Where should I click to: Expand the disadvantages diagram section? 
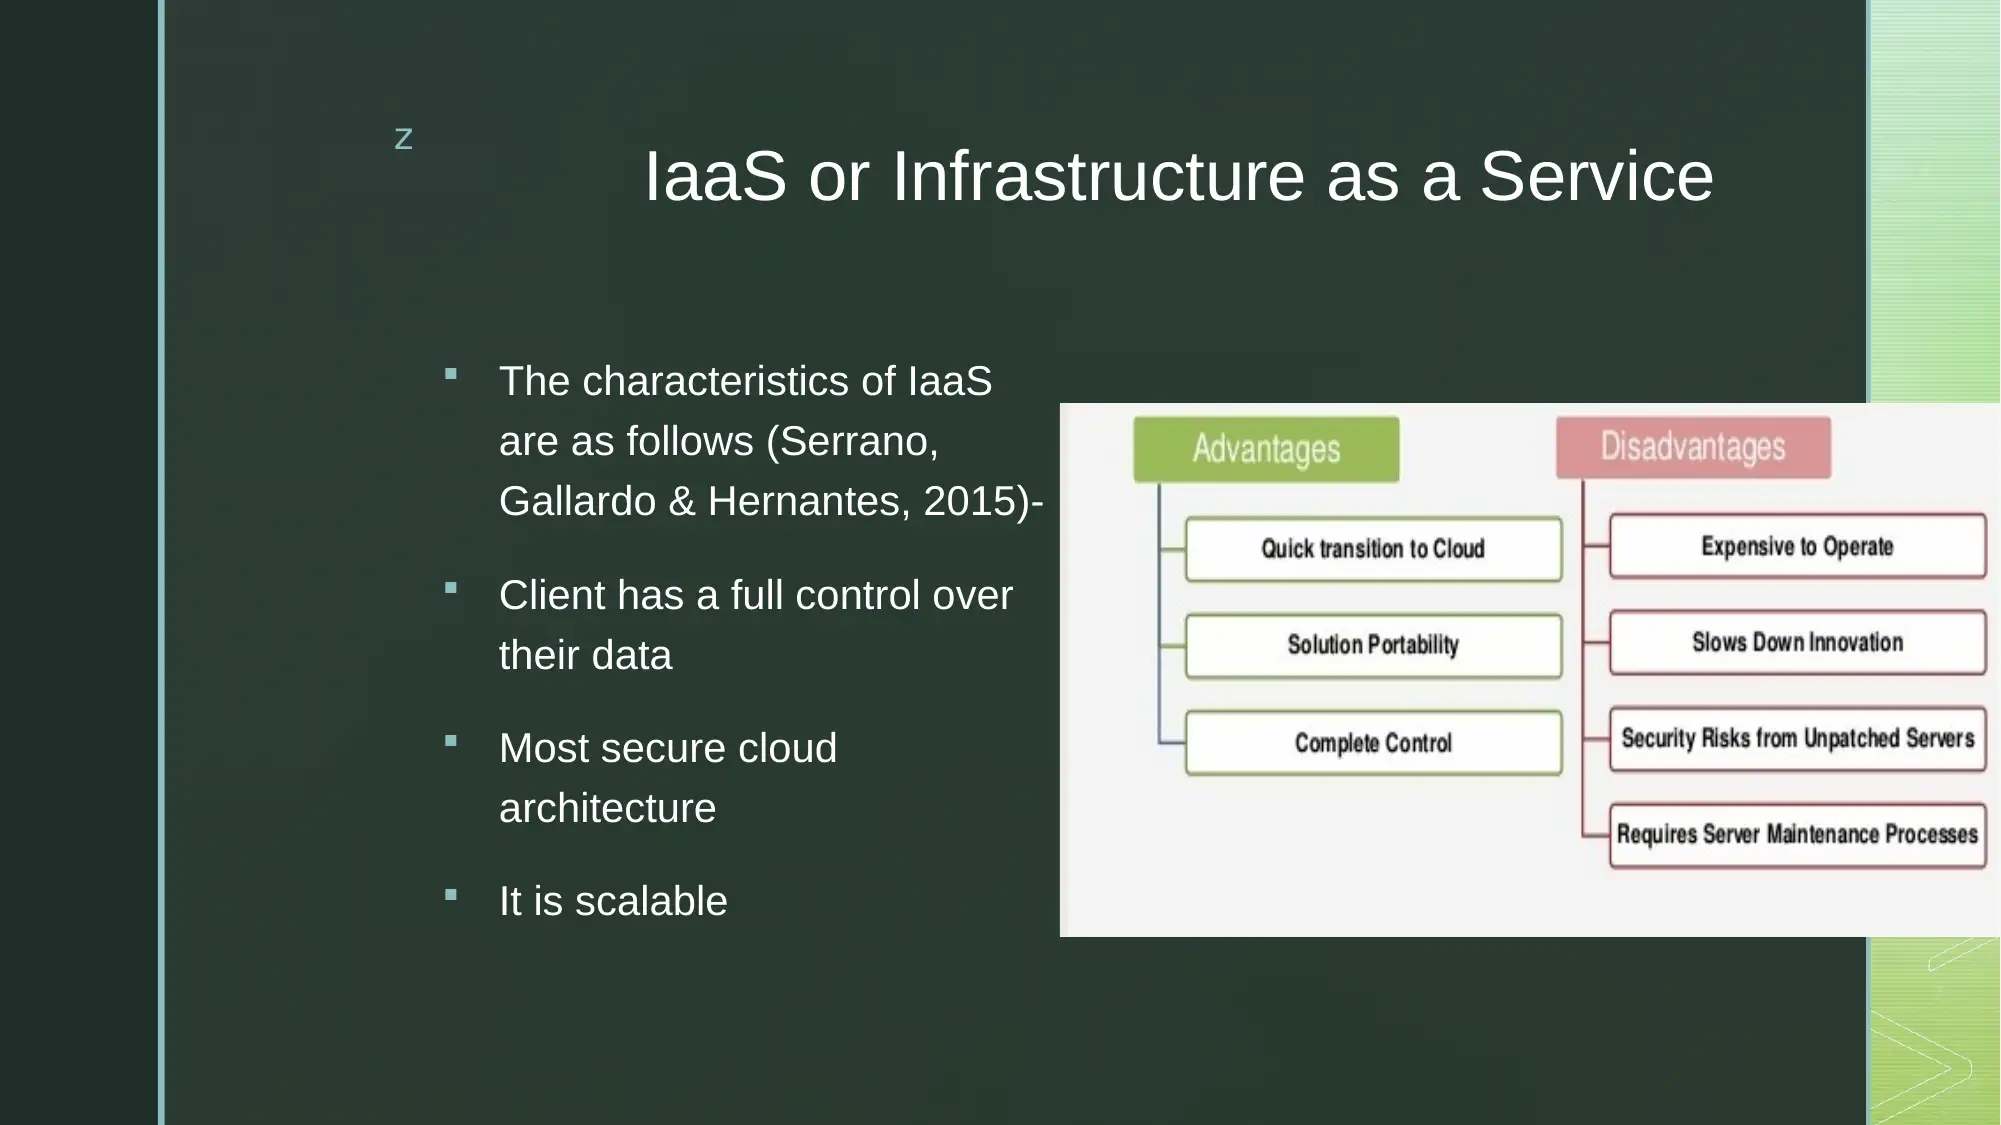(x=1690, y=446)
